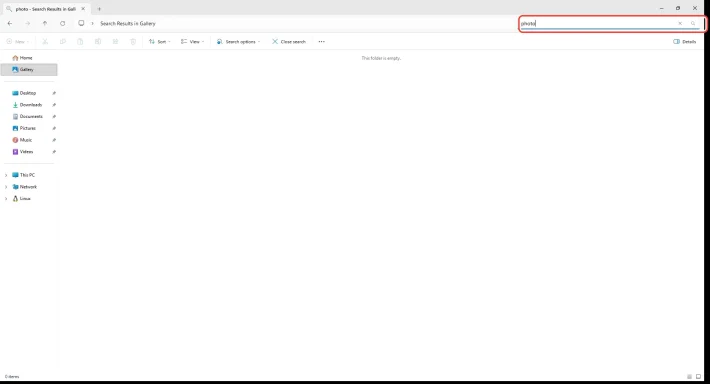710x384 pixels.
Task: Open the Documents quick access folder
Action: (29, 117)
